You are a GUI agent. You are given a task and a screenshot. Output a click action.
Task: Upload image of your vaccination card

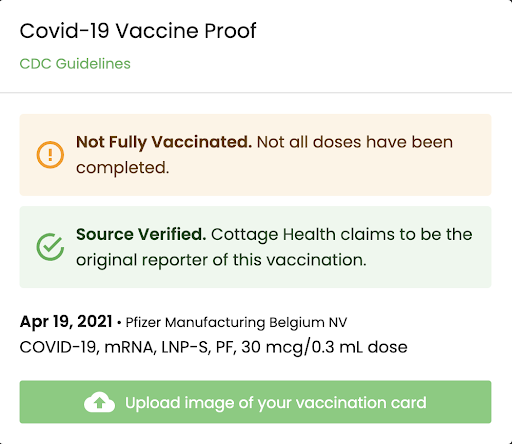click(x=255, y=402)
